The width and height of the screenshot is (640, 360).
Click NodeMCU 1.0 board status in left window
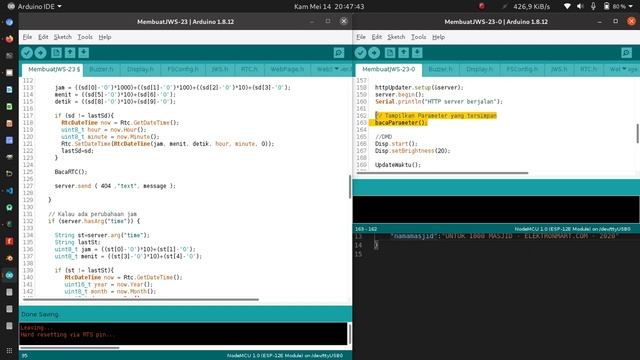coord(284,356)
